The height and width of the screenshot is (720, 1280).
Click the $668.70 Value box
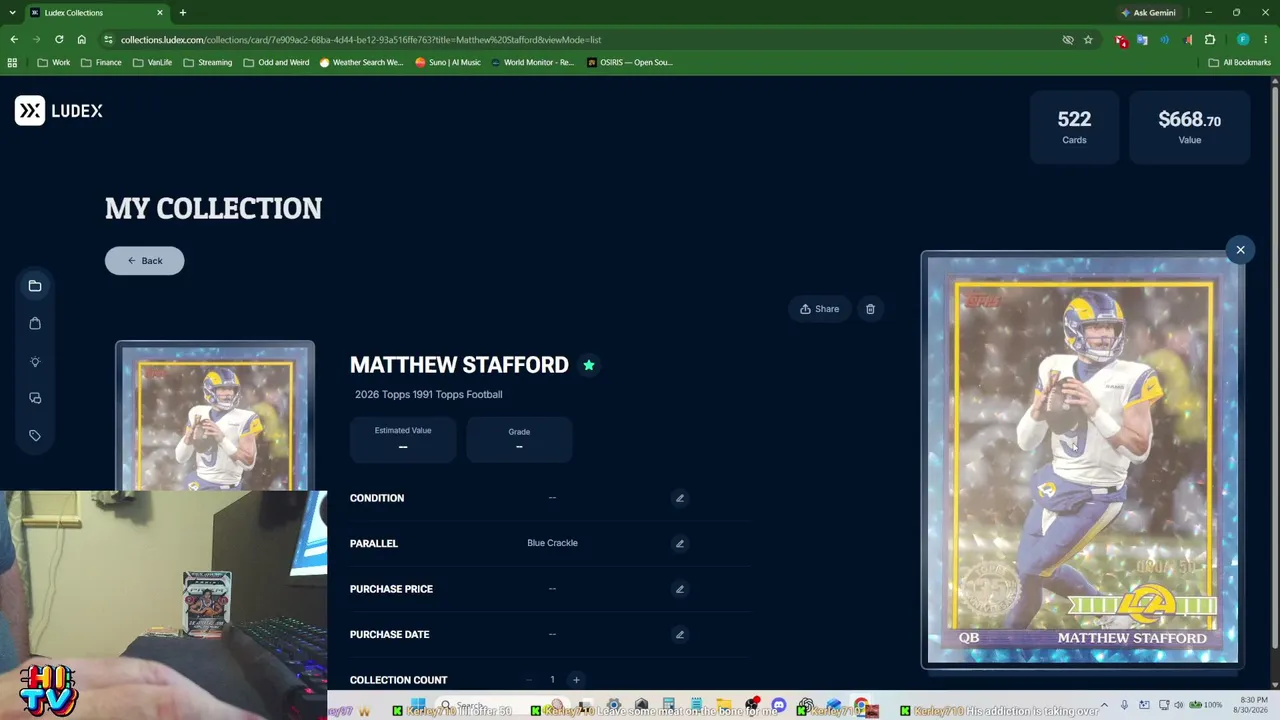pos(1189,127)
